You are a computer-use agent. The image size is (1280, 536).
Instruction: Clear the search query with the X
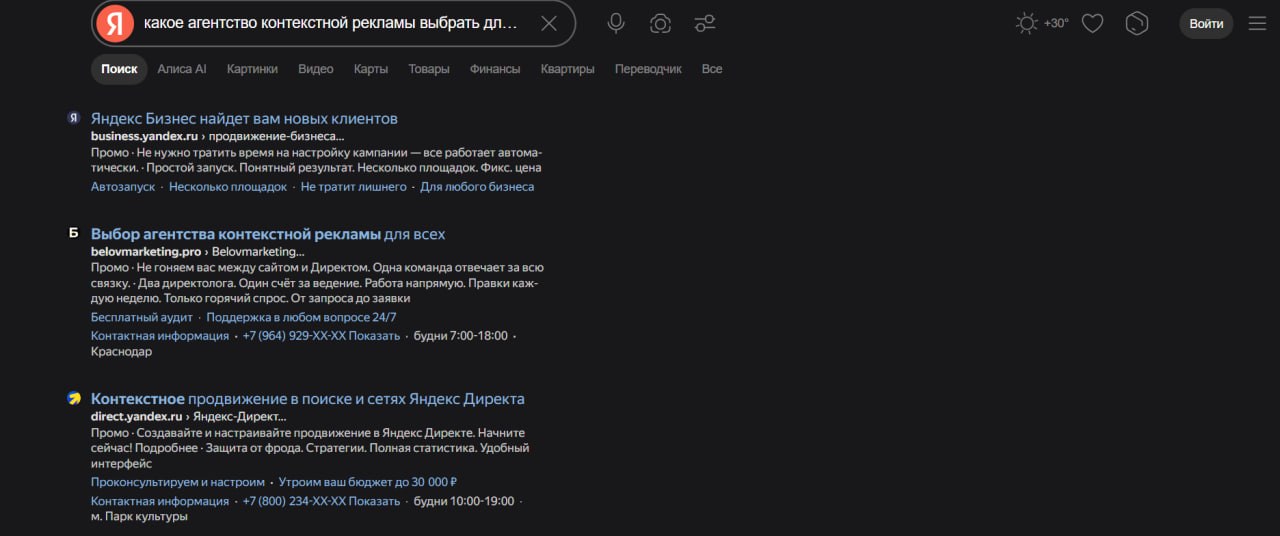pos(549,23)
